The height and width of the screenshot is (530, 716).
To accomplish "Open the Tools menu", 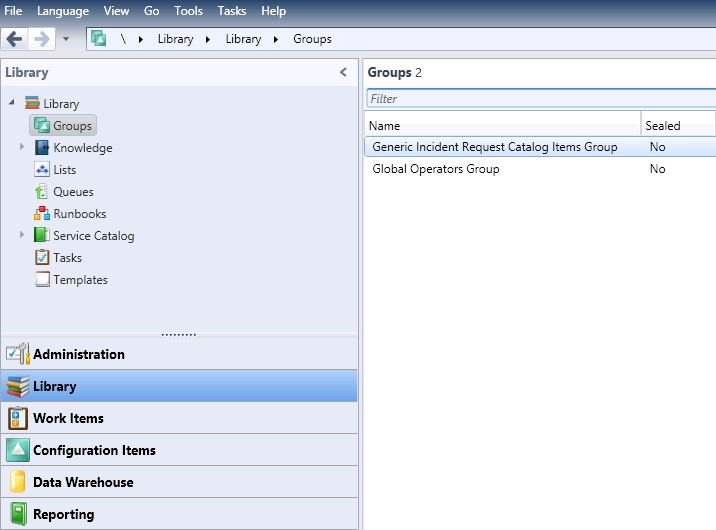I will 188,11.
